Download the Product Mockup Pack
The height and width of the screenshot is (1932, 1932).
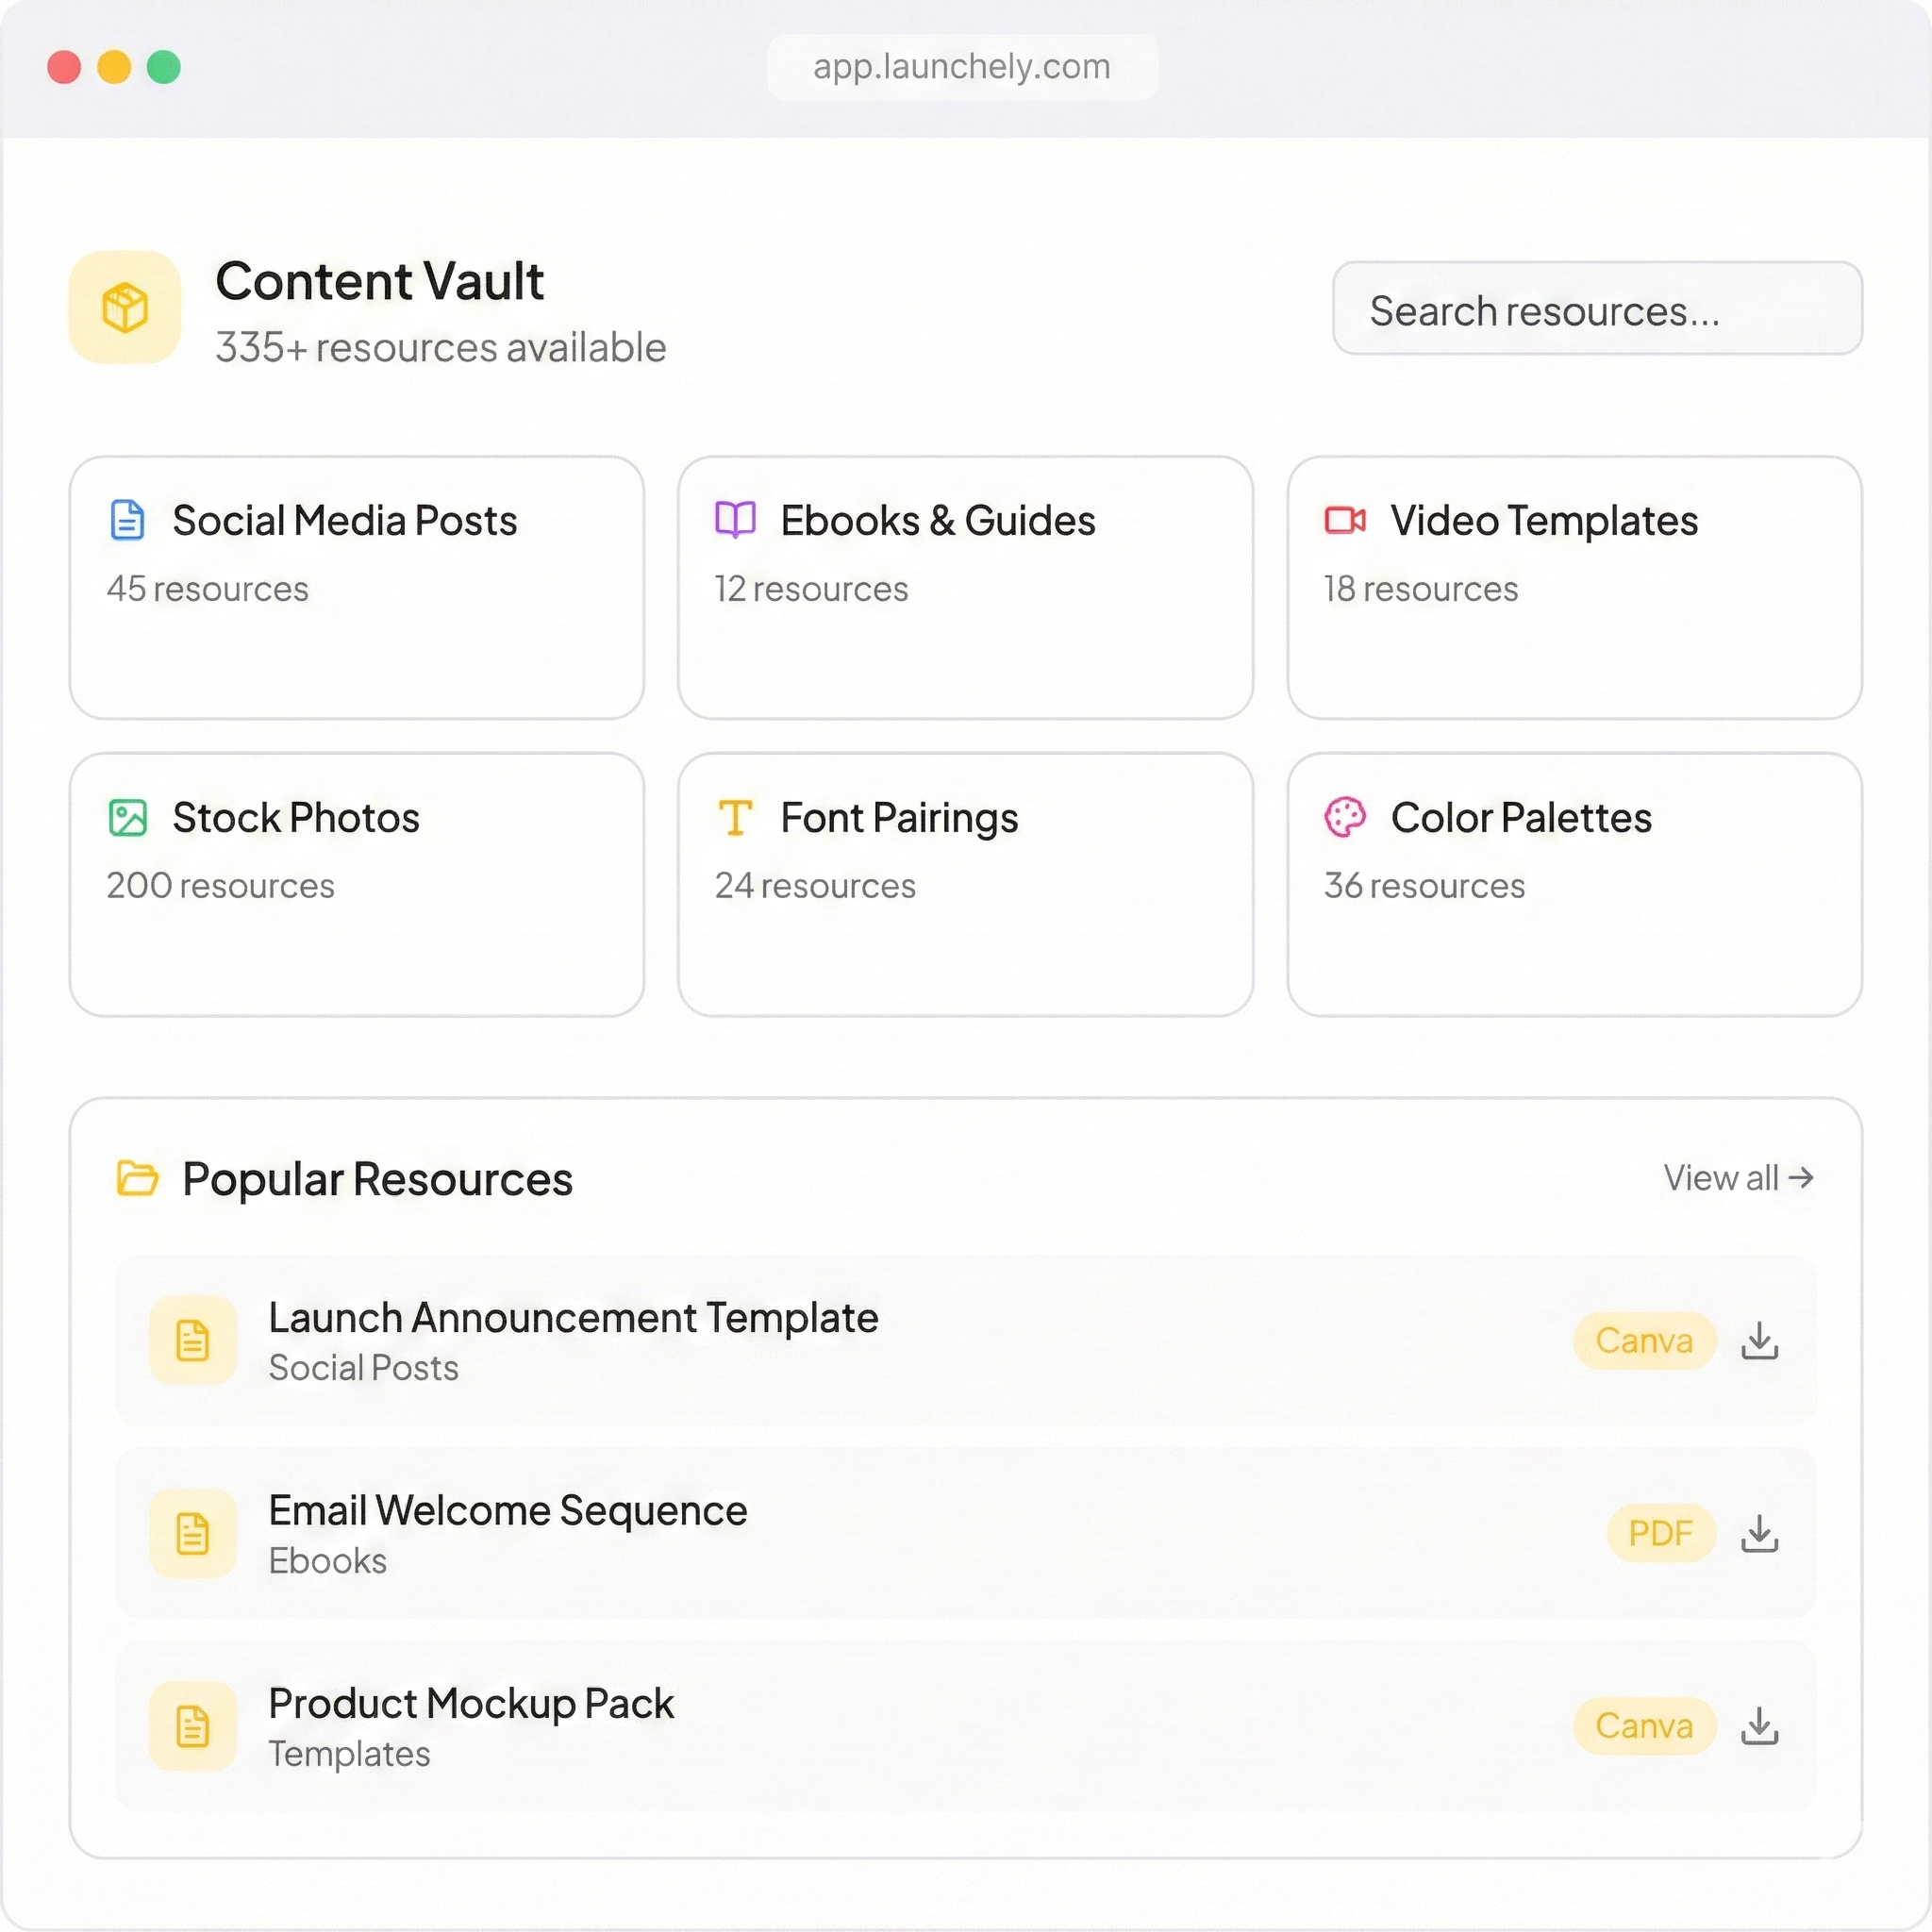pyautogui.click(x=1759, y=1726)
